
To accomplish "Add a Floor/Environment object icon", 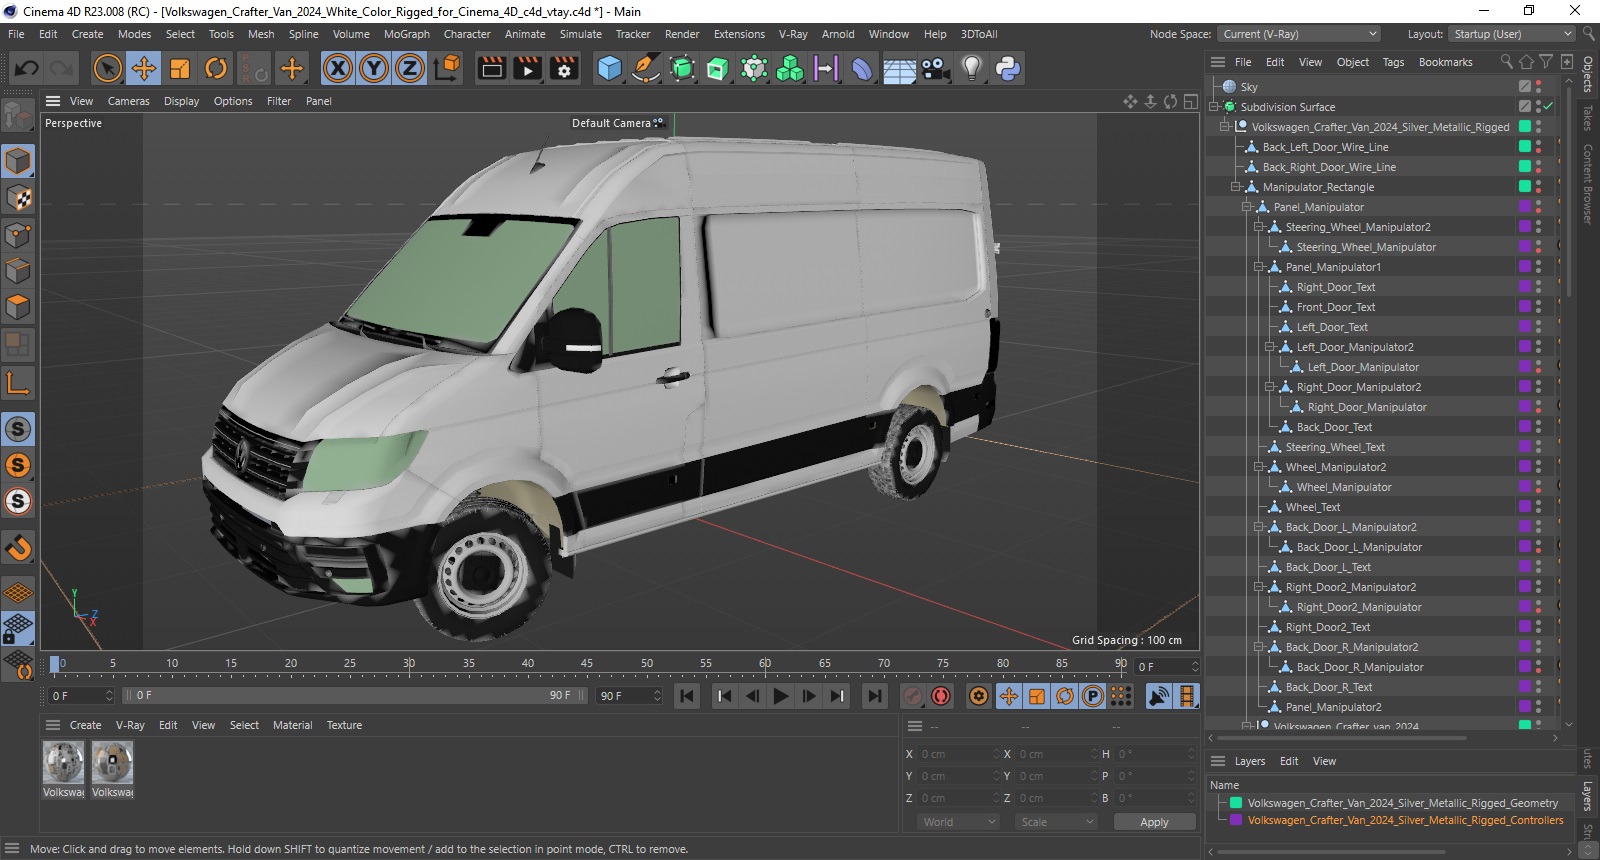I will click(x=899, y=68).
